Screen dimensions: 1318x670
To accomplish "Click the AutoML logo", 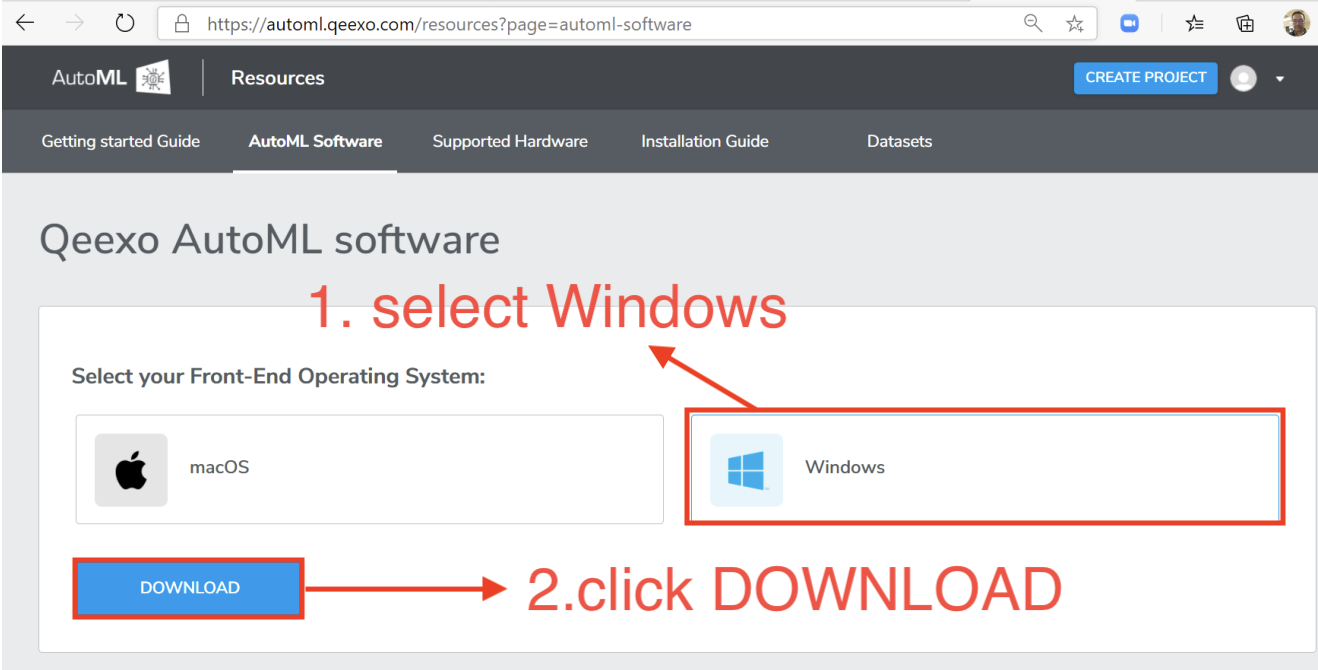I will click(111, 78).
